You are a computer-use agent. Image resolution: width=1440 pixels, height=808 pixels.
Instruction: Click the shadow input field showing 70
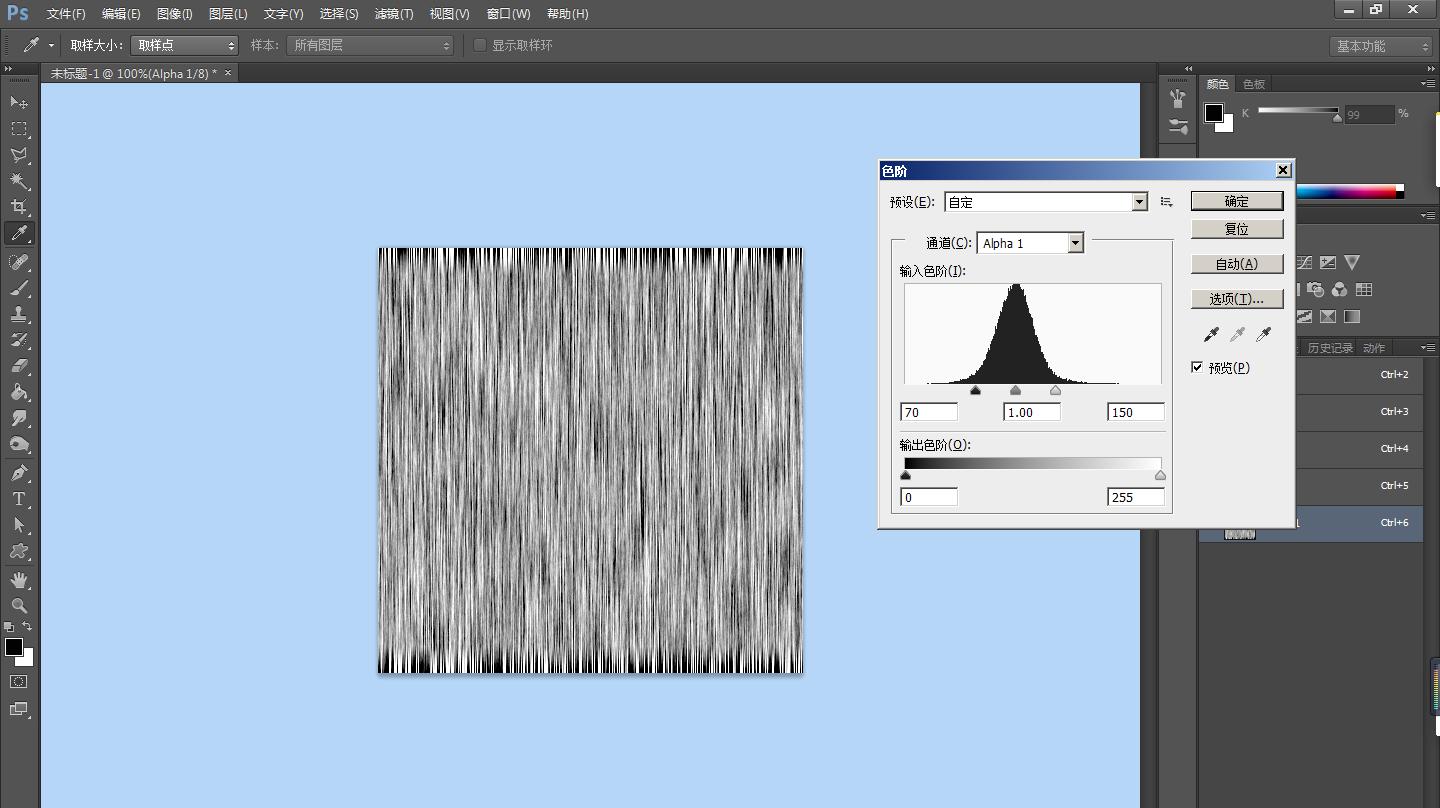point(928,412)
